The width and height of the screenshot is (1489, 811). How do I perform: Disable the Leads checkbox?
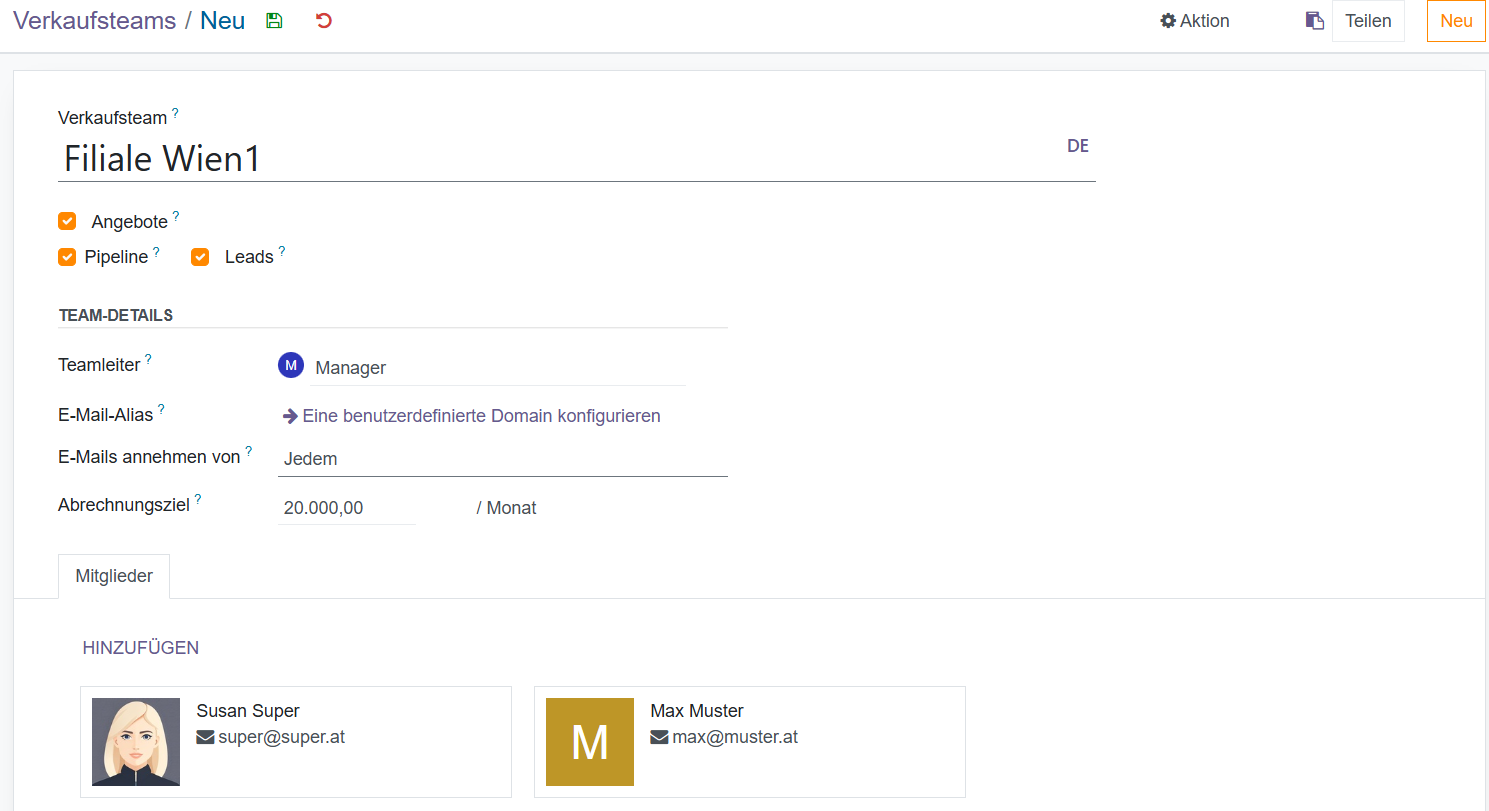click(x=200, y=257)
